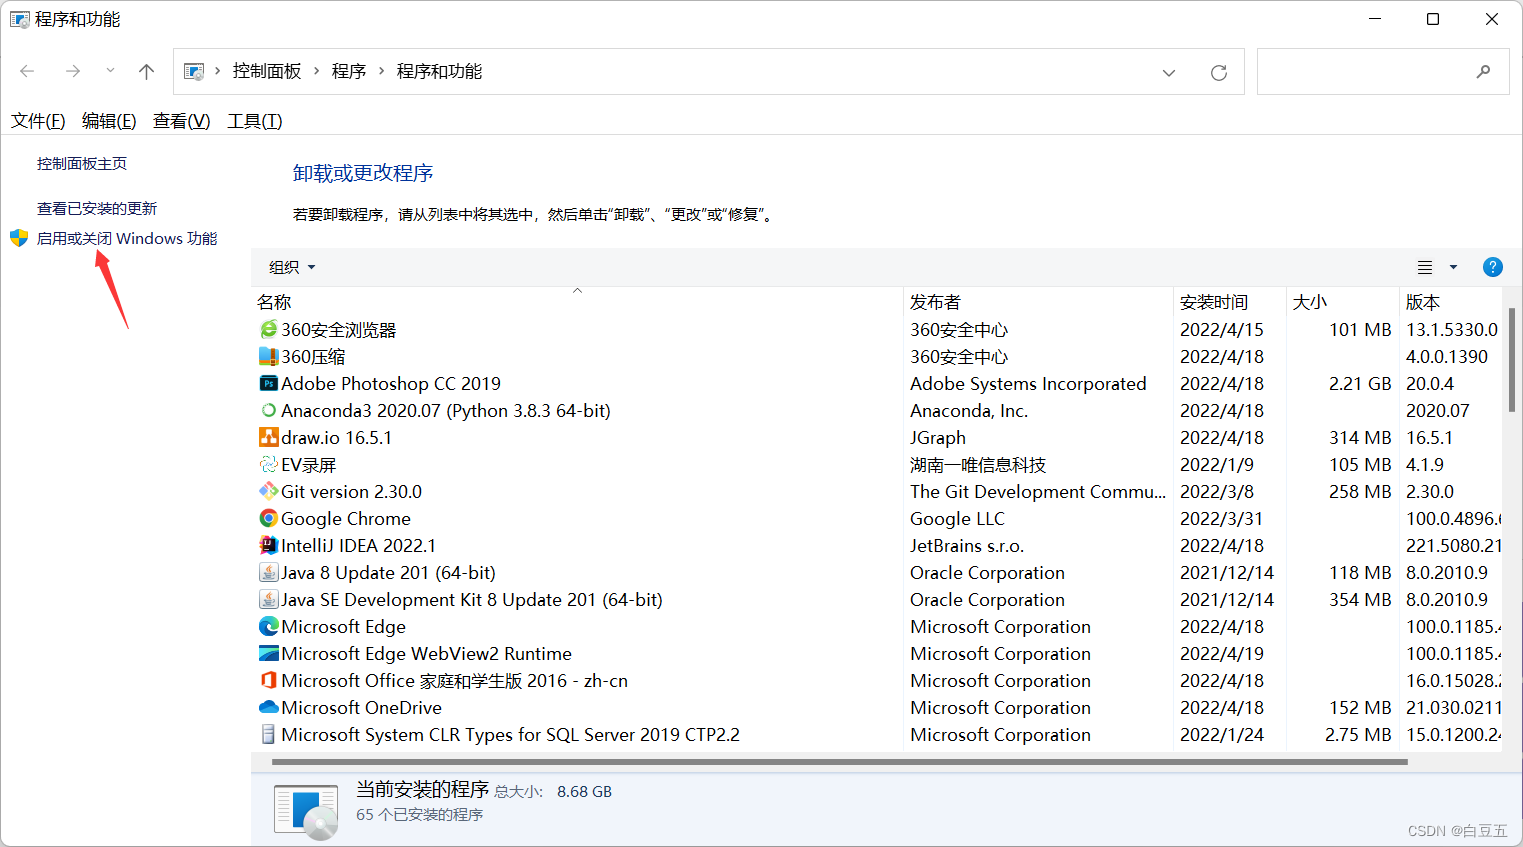Click the 2.21 GB size cell
The image size is (1523, 847).
point(1360,383)
